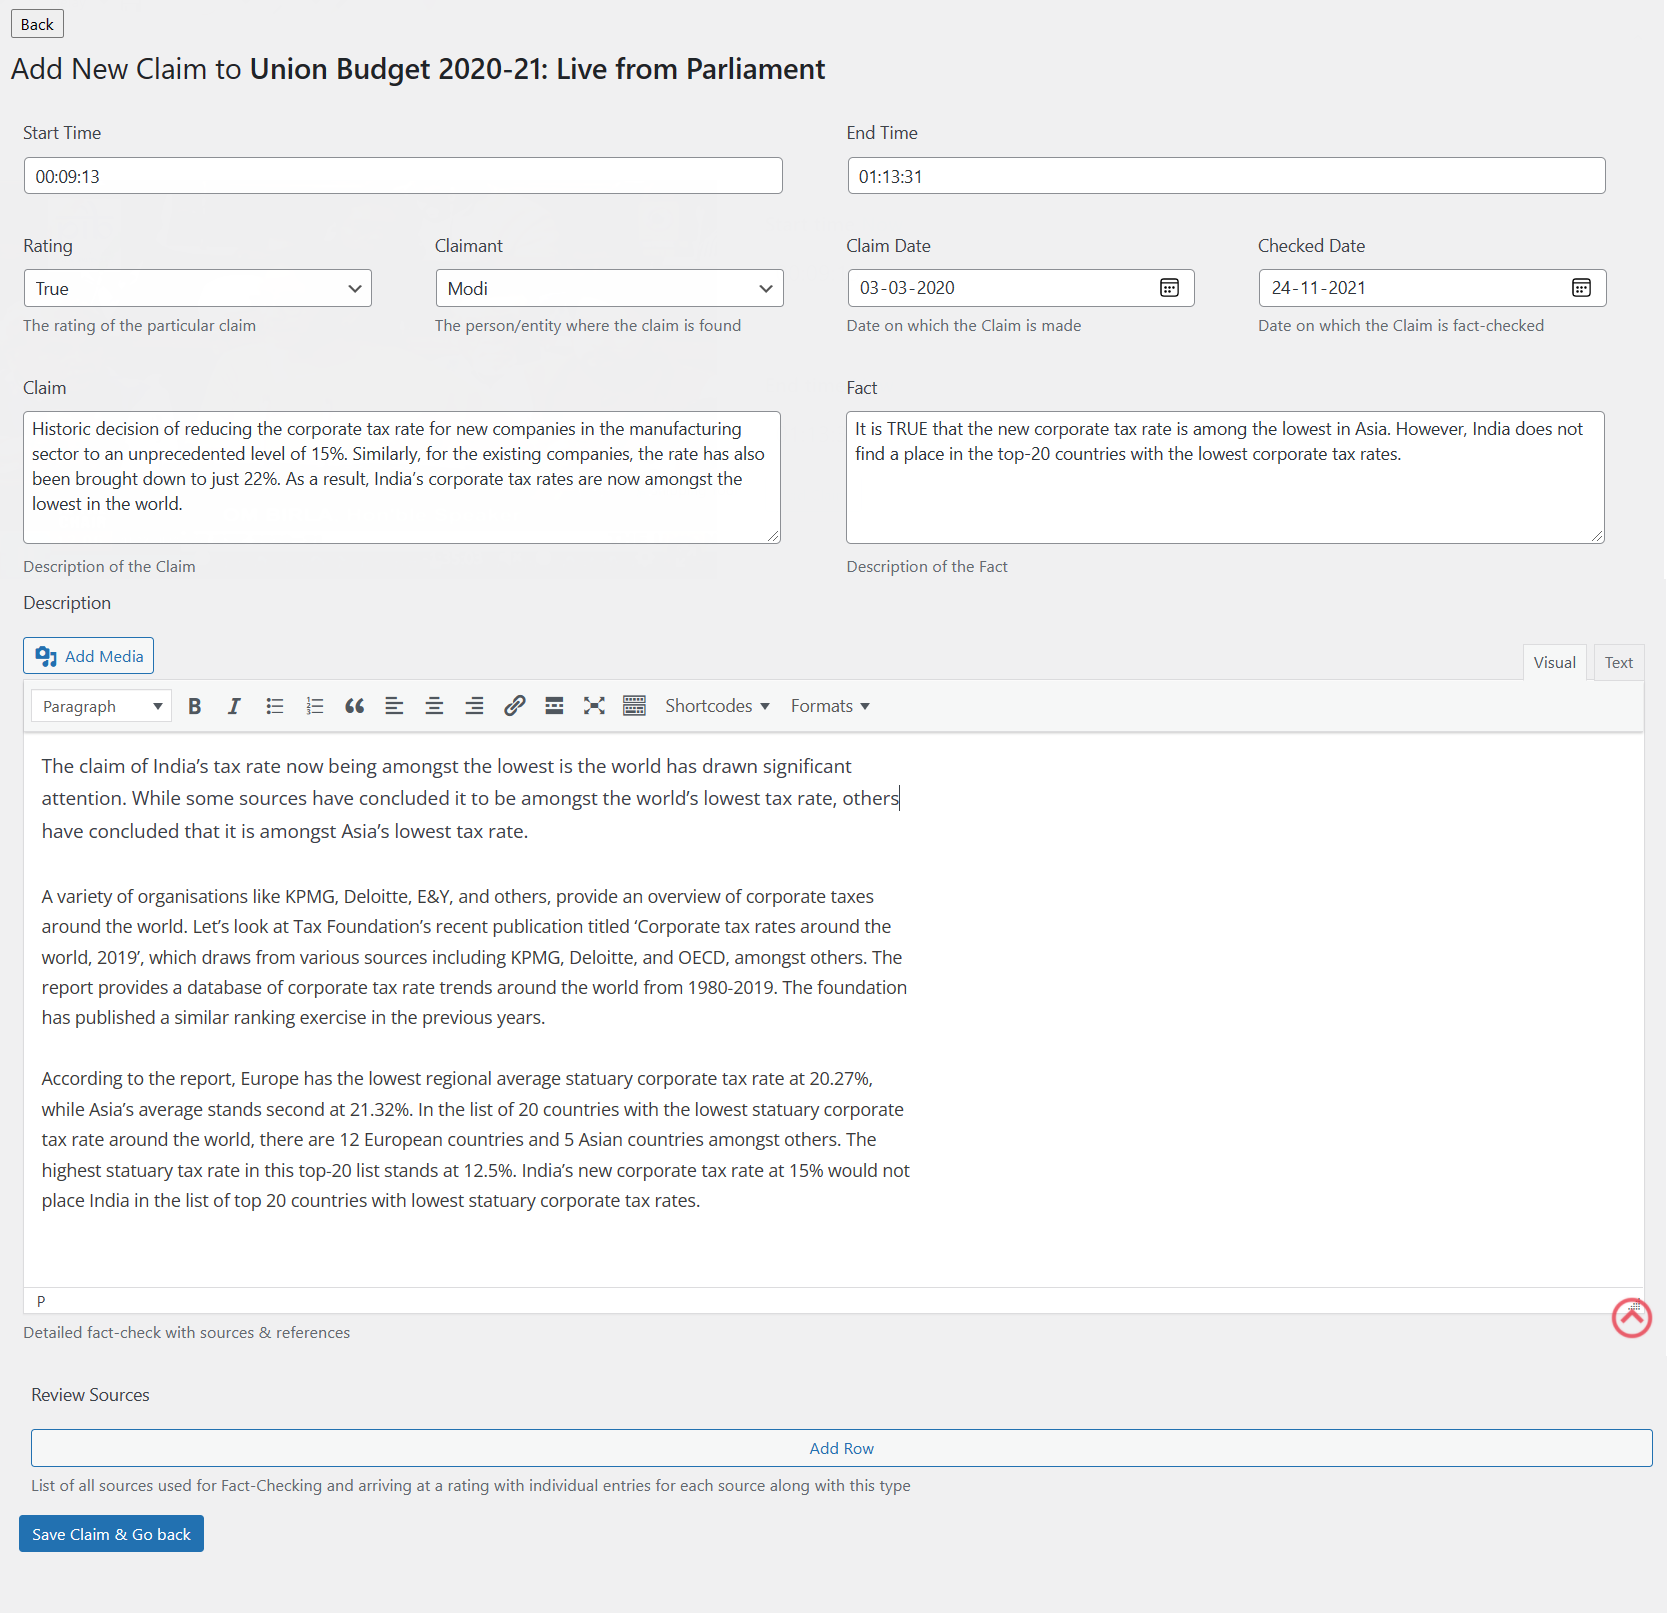Enable distraction-free fullscreen mode
This screenshot has height=1616, width=1667.
594,706
